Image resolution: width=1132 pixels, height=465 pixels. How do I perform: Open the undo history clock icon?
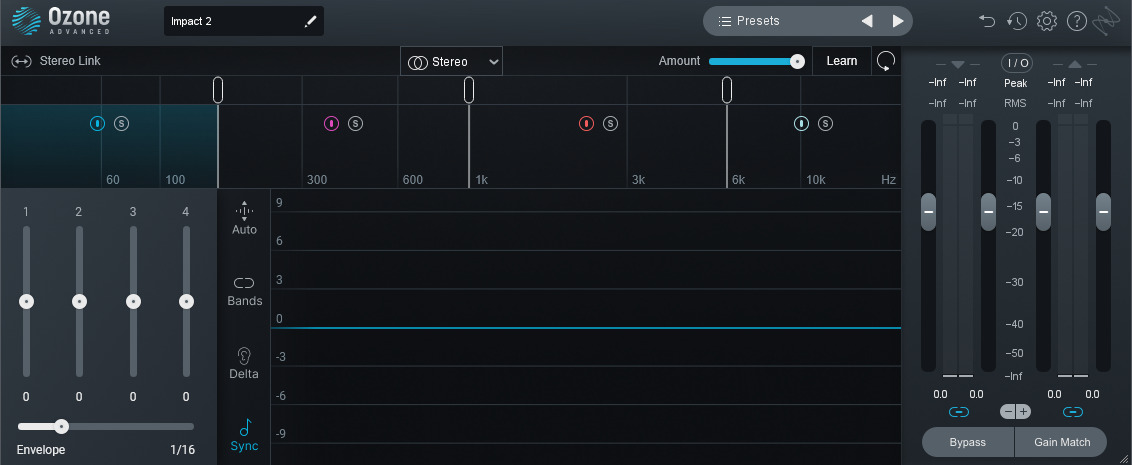(x=1016, y=21)
